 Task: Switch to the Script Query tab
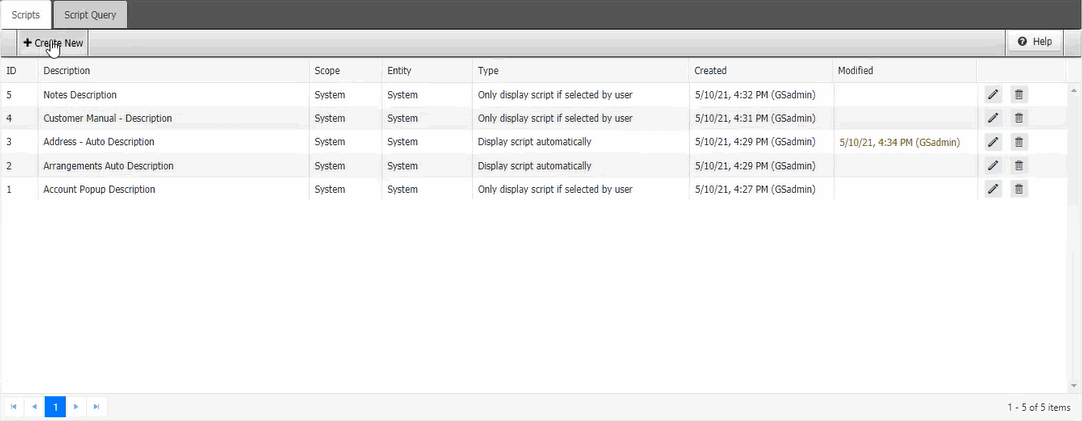pyautogui.click(x=89, y=15)
